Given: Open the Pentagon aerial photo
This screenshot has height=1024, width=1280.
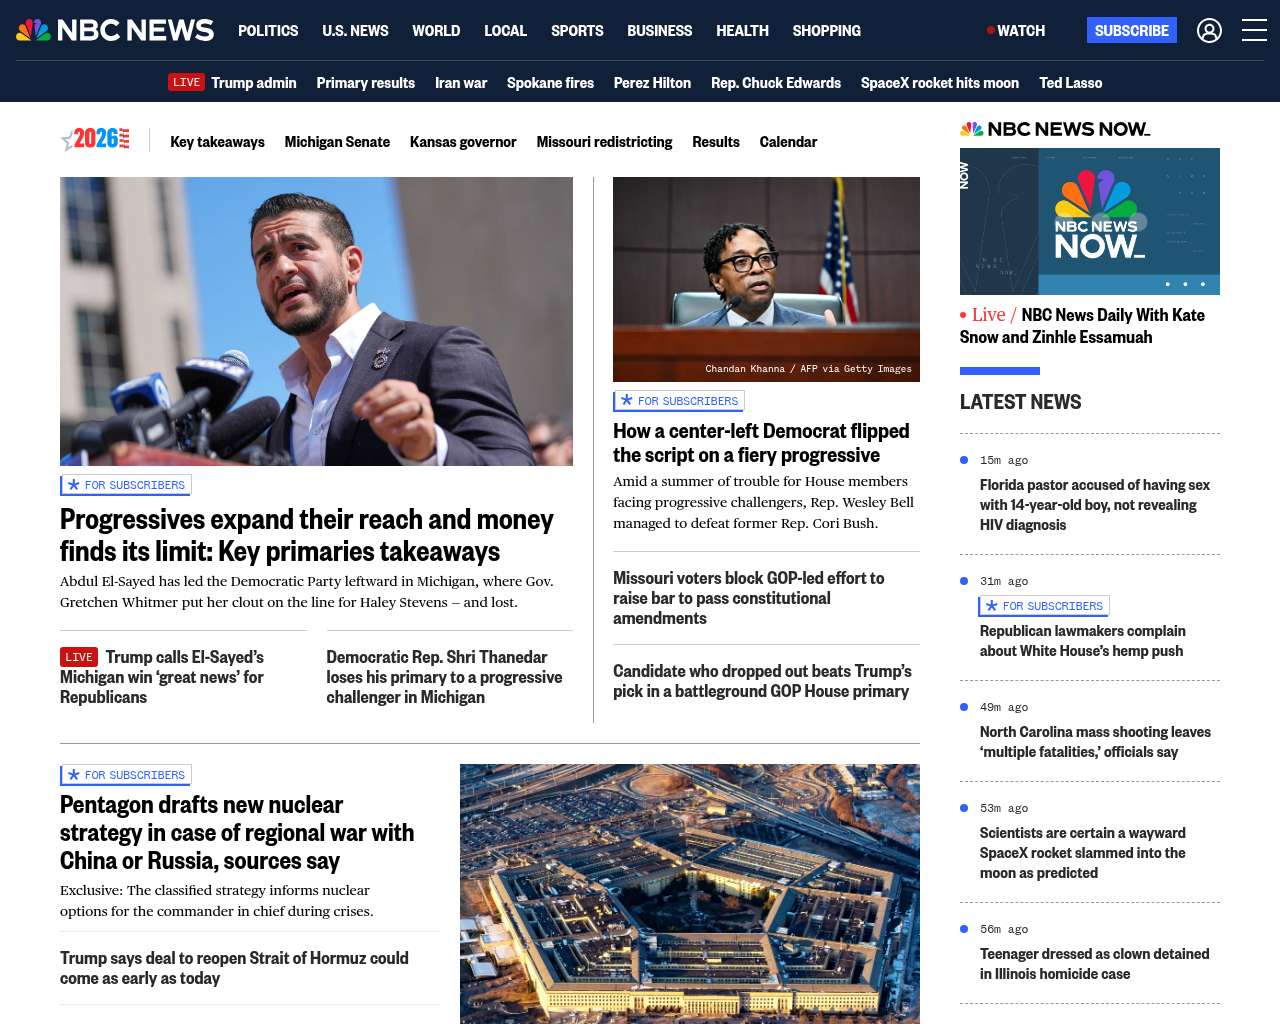Looking at the screenshot, I should point(690,894).
